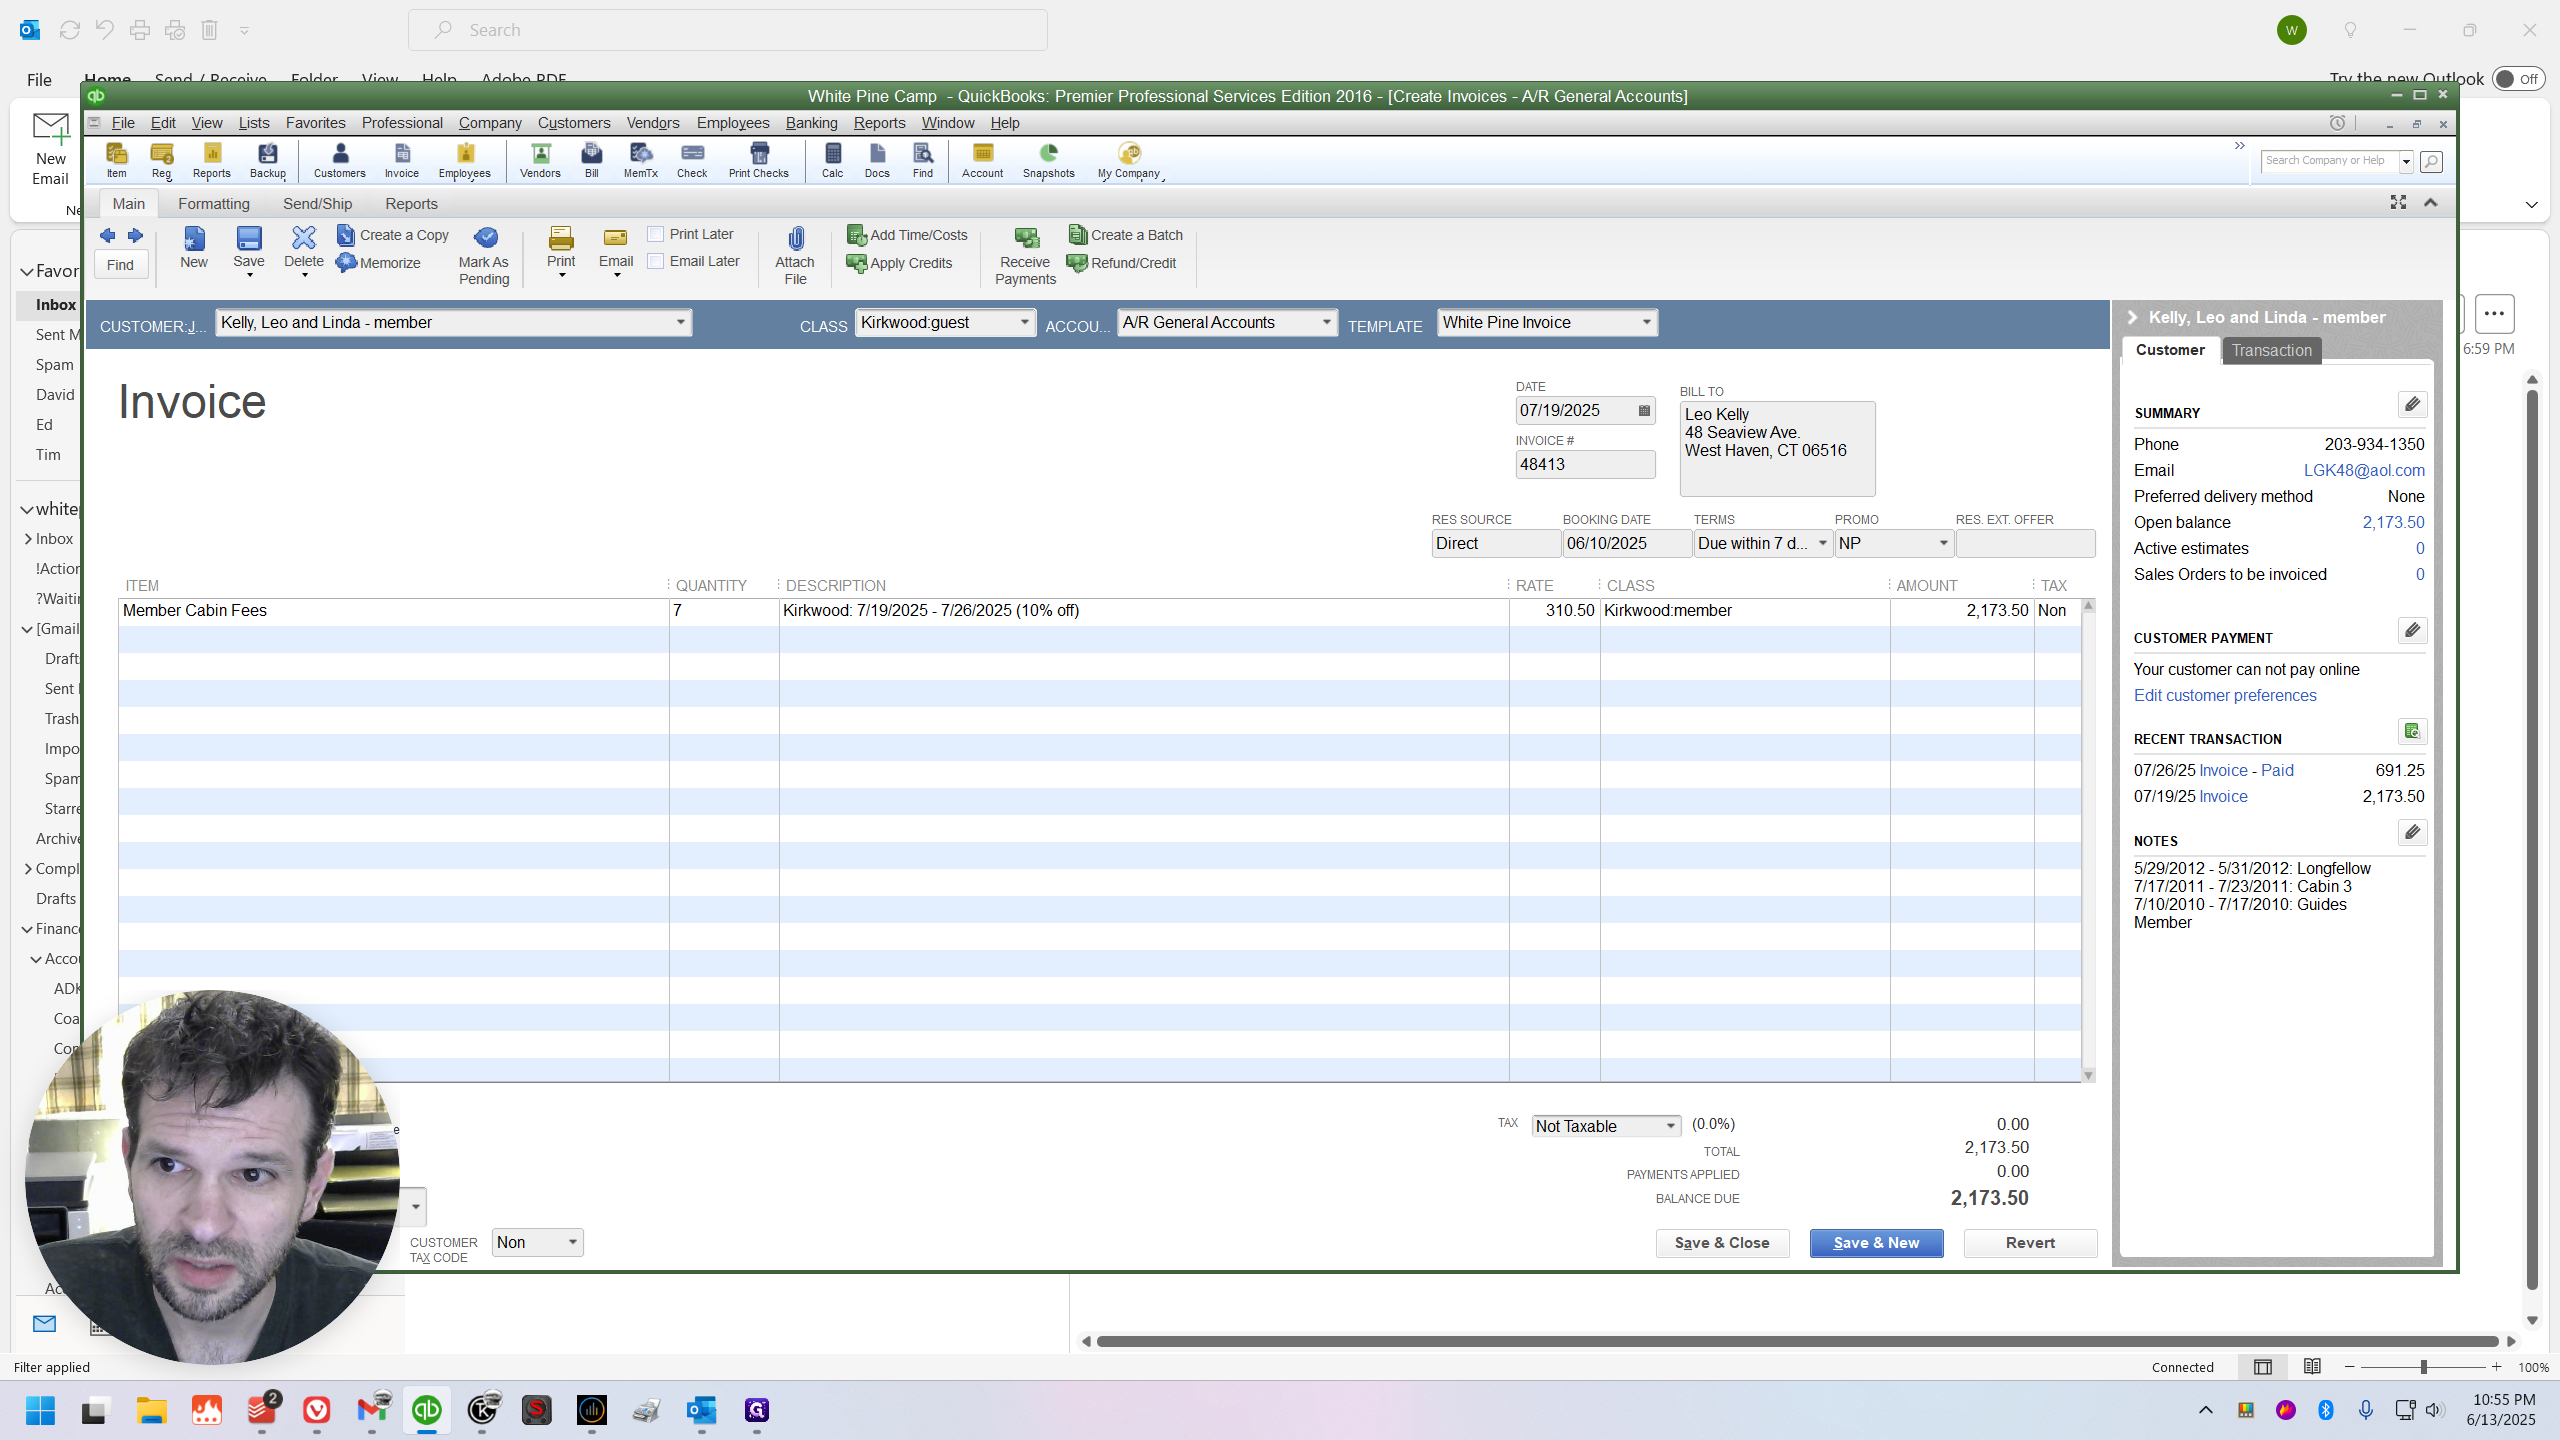Open the Promo NP dropdown
The width and height of the screenshot is (2560, 1440).
(x=1943, y=543)
